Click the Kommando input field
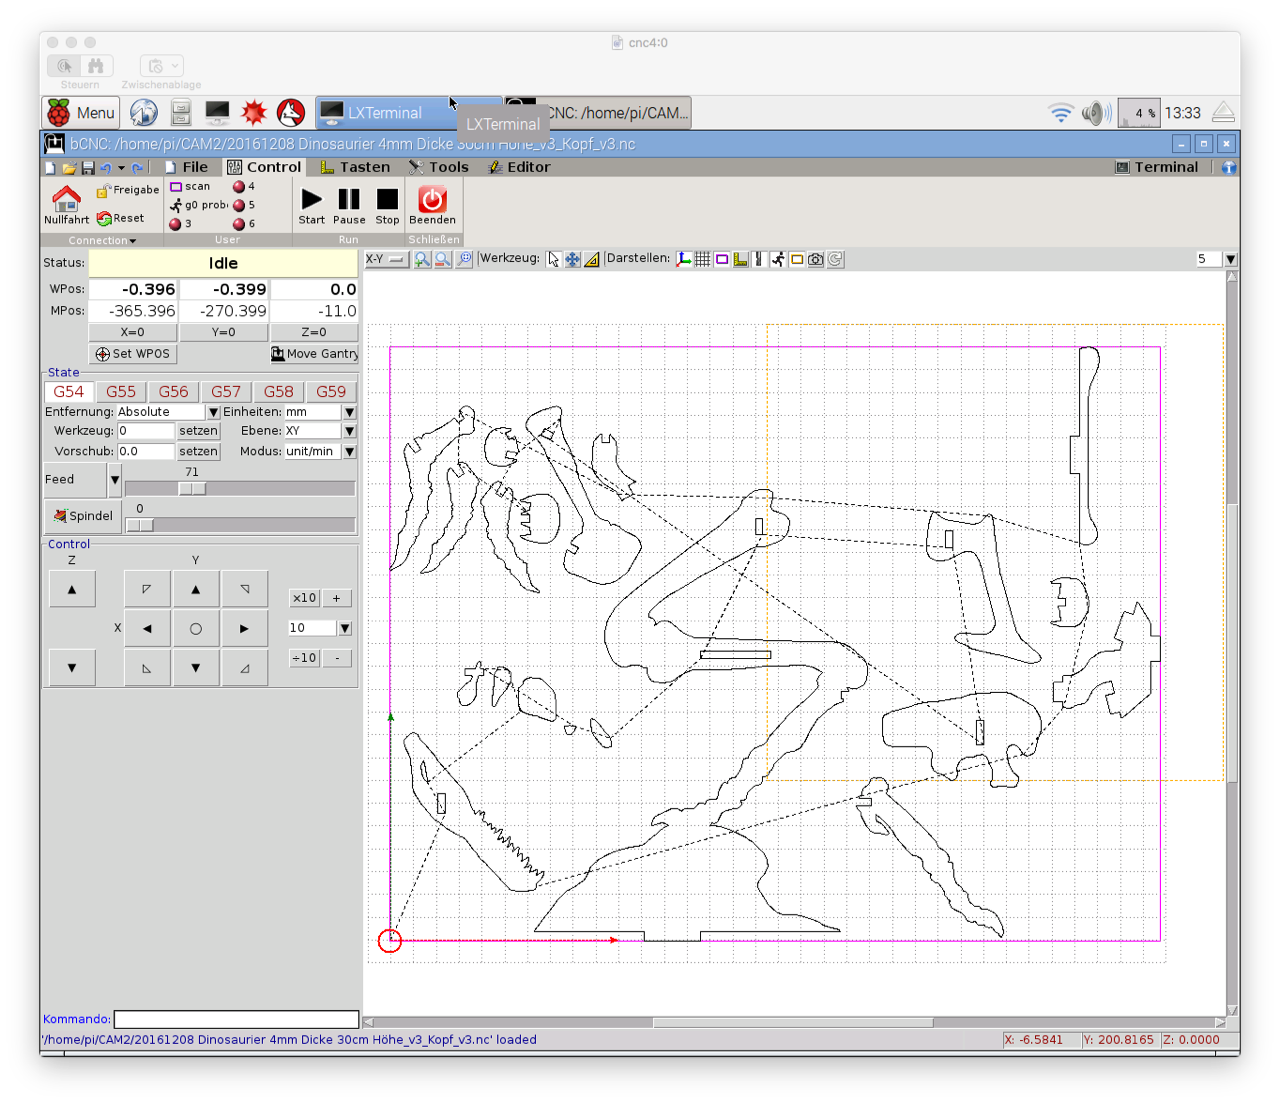This screenshot has width=1280, height=1104. click(236, 1019)
